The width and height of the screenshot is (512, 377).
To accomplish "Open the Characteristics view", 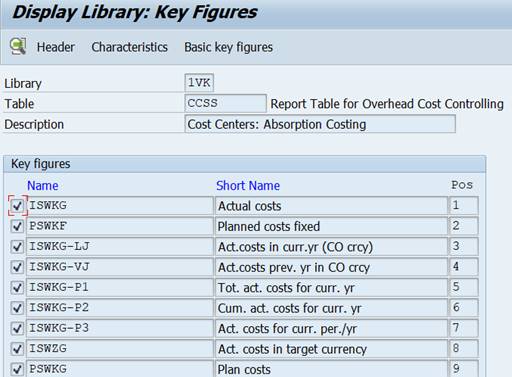I will click(x=130, y=47).
